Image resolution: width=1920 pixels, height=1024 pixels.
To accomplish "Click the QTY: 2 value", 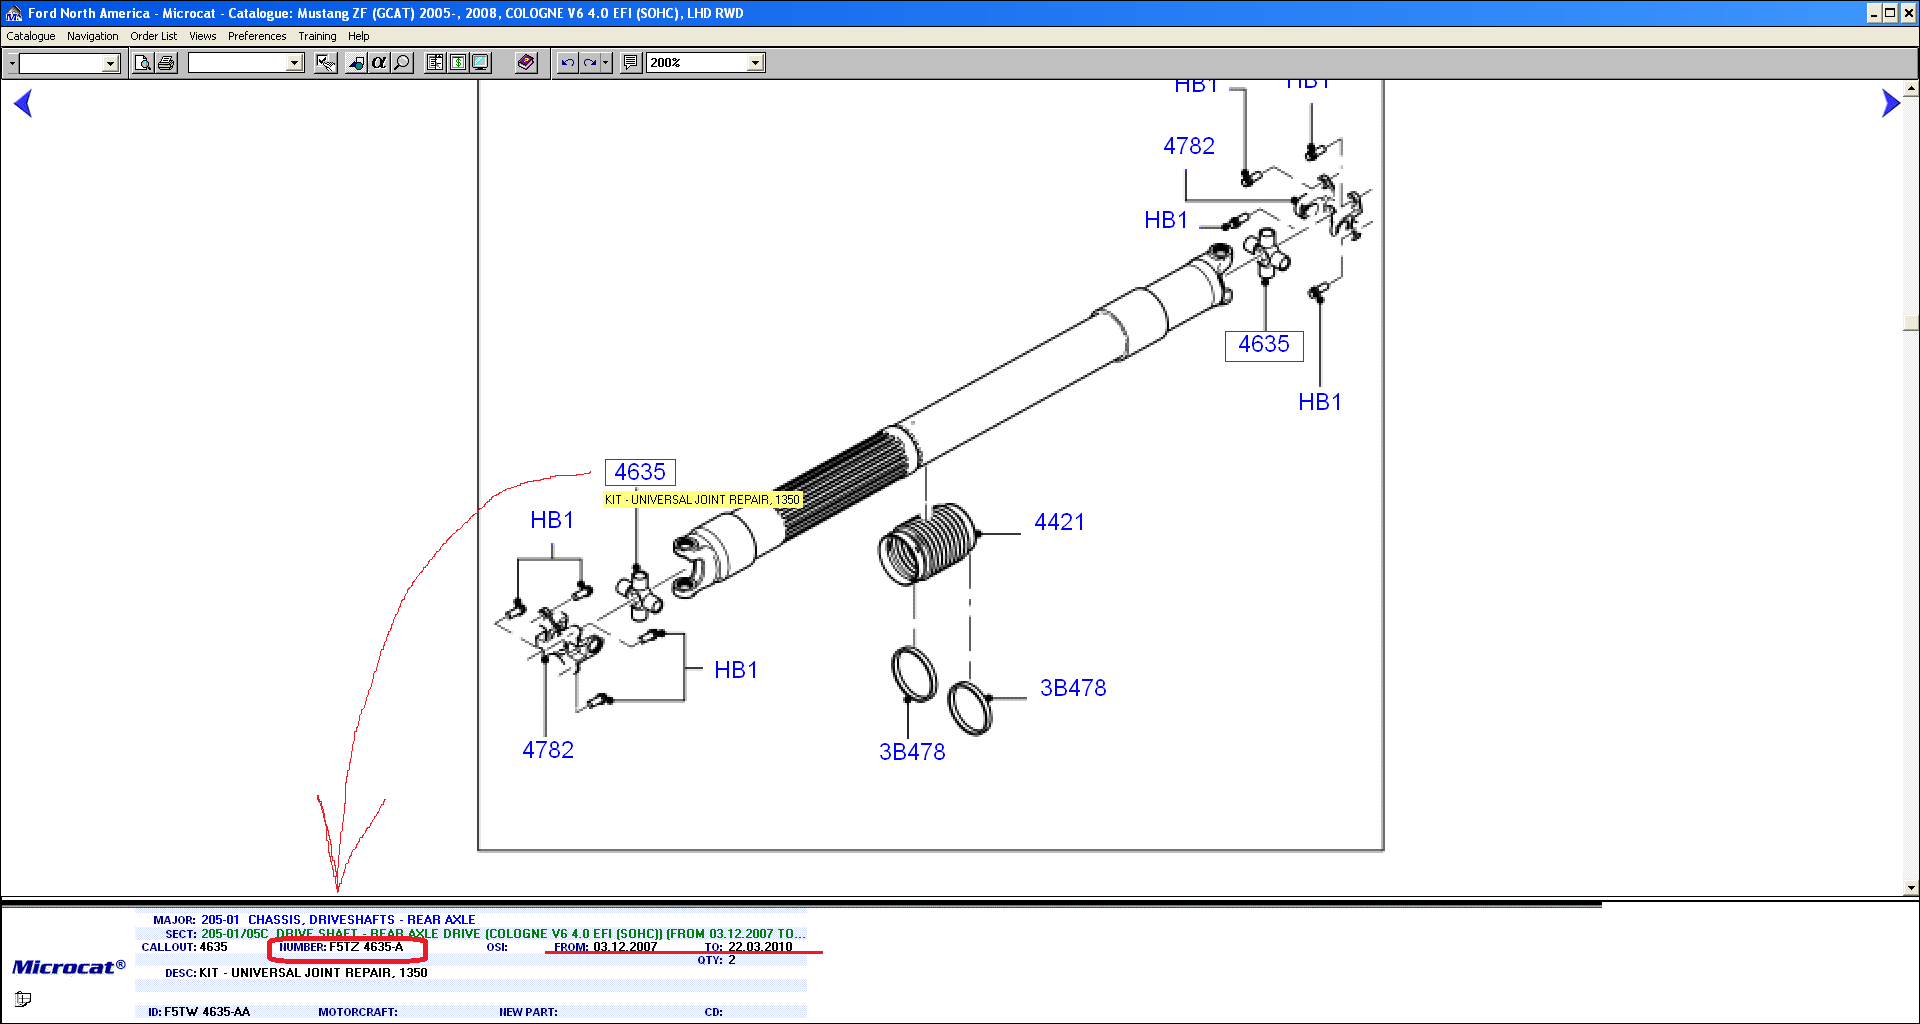I will [x=732, y=960].
